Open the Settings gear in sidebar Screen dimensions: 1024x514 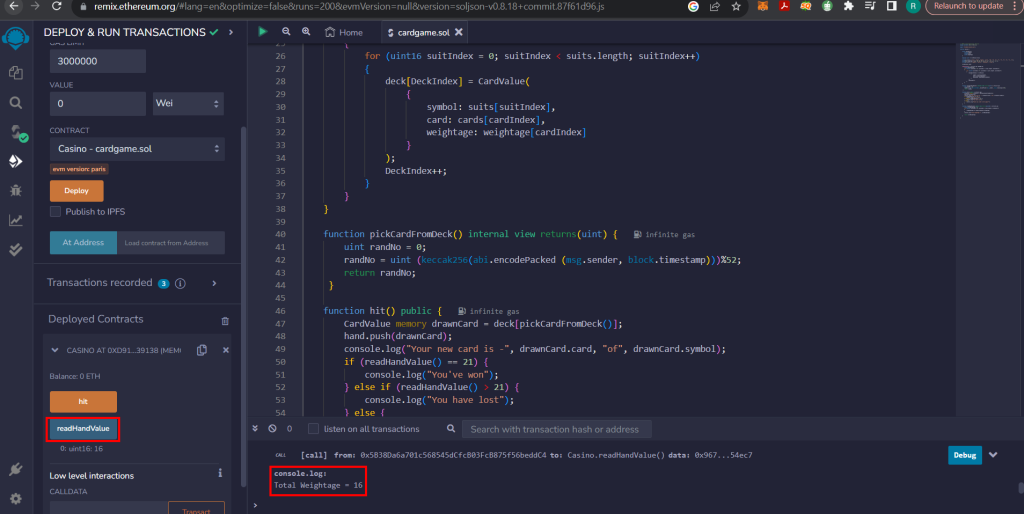[x=16, y=498]
